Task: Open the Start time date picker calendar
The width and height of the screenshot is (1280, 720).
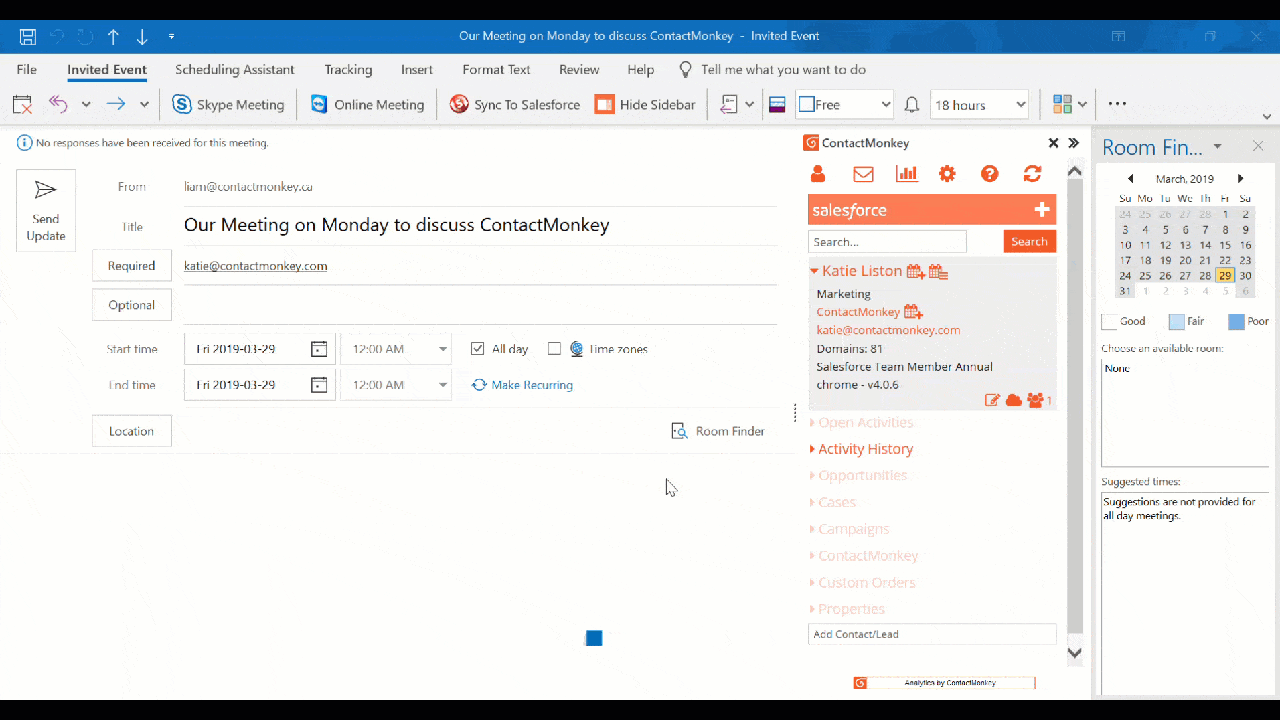Action: [319, 349]
